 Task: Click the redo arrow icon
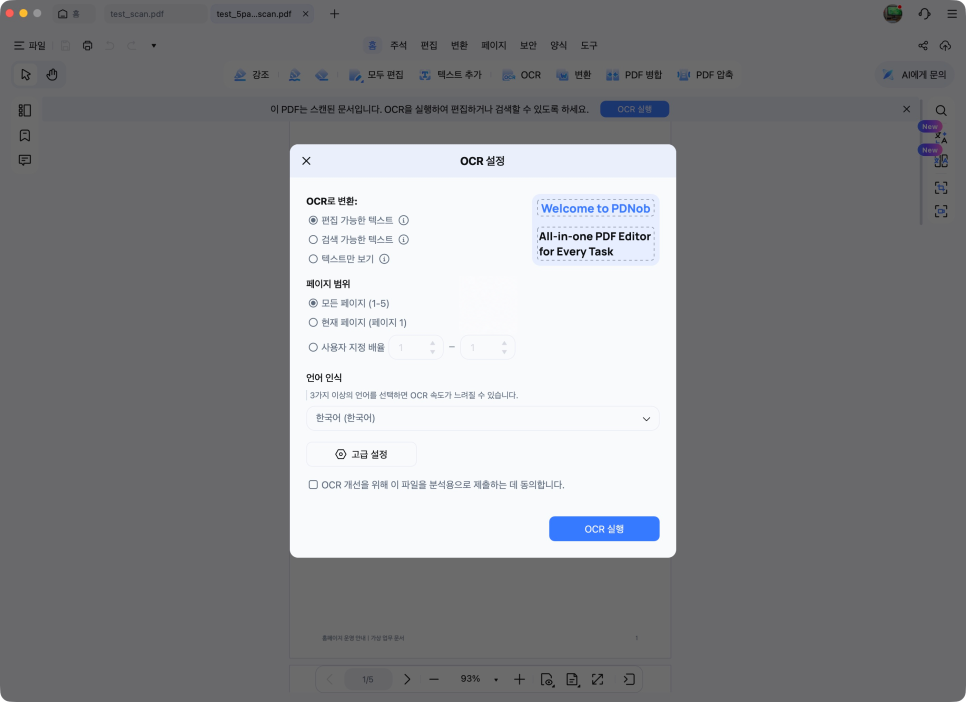pos(131,46)
